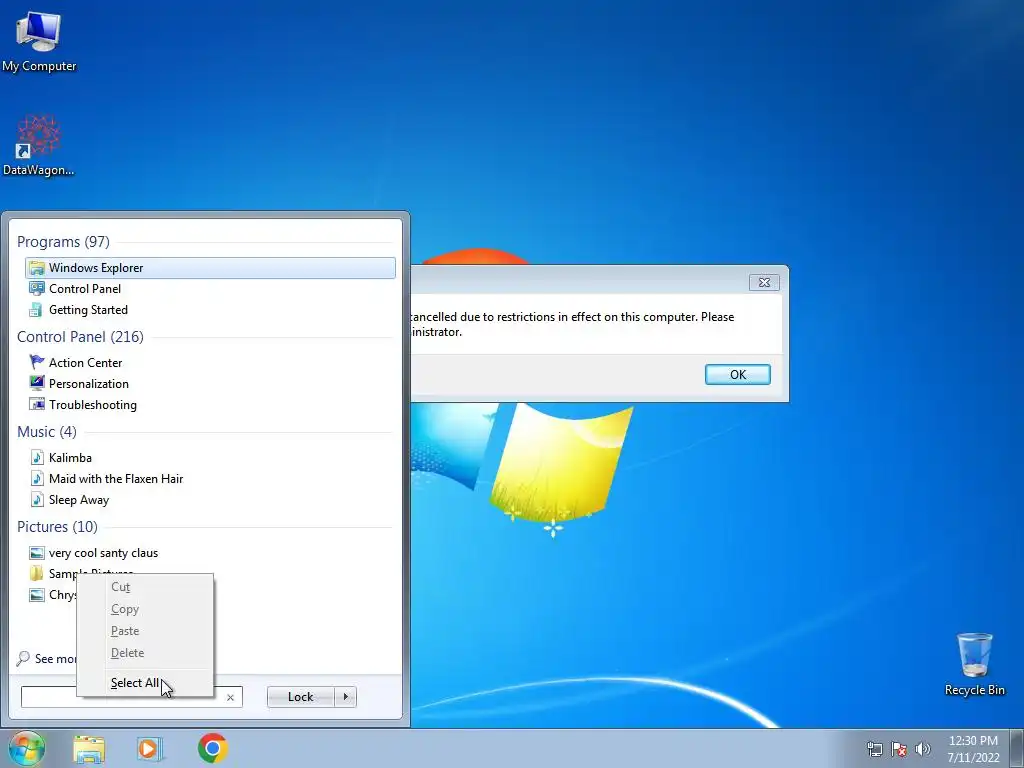Click the Troubleshooting result icon
The width and height of the screenshot is (1024, 768).
37,404
